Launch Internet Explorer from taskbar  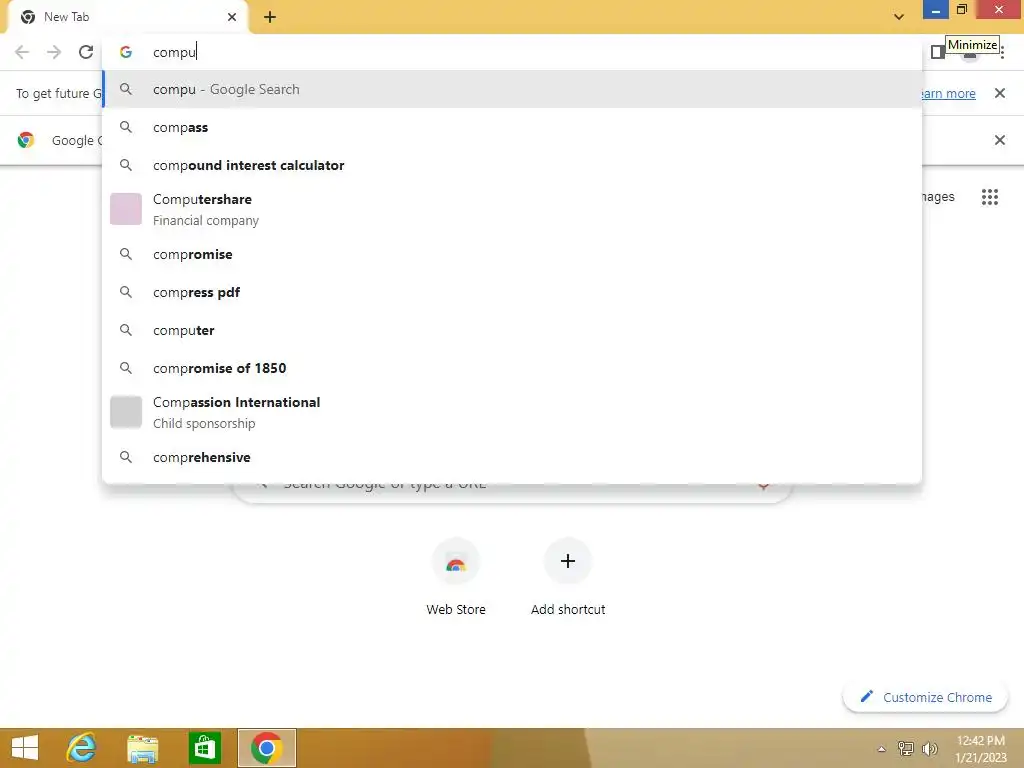(x=82, y=748)
